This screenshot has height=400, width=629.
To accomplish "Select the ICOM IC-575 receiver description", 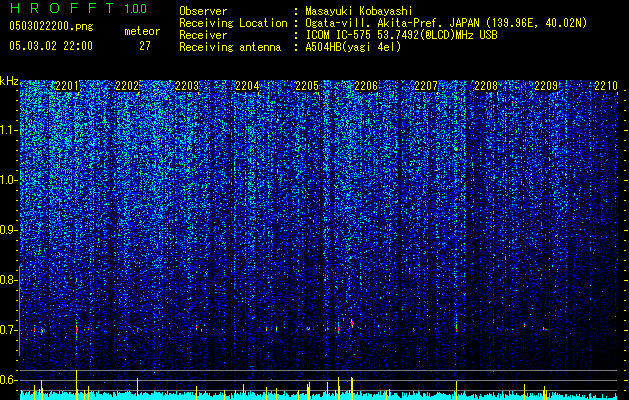I will pos(401,35).
